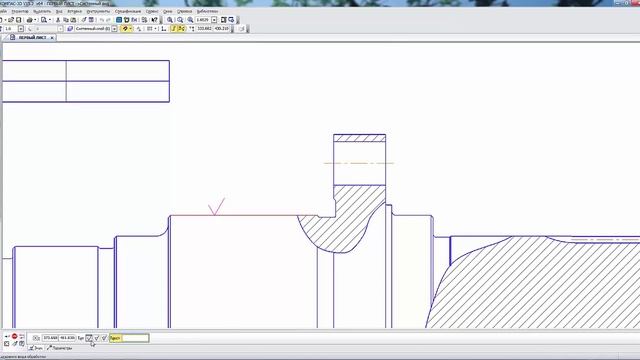640x360 pixels.
Task: Toggle the highlighted ortho drawing mode button
Action: point(173,29)
